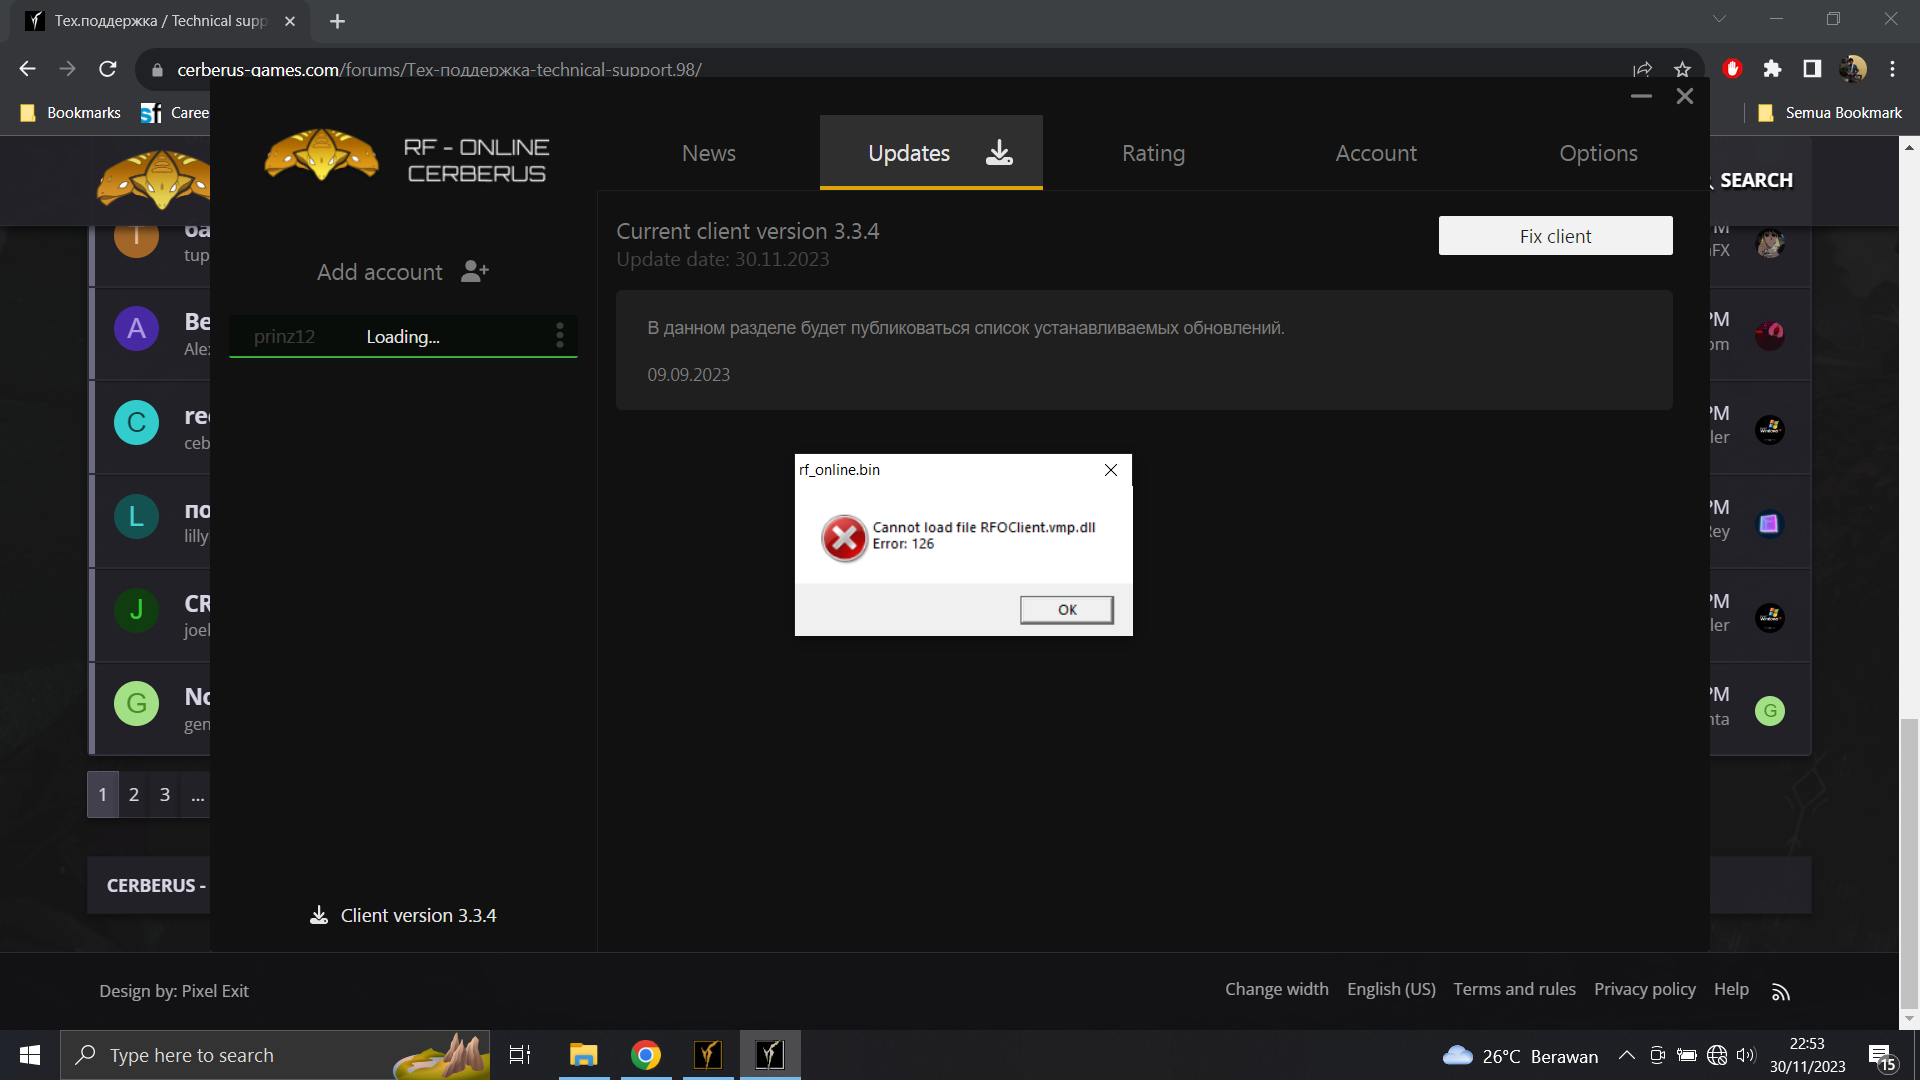The width and height of the screenshot is (1920, 1080).
Task: Click the taskbar search box
Action: (x=275, y=1055)
